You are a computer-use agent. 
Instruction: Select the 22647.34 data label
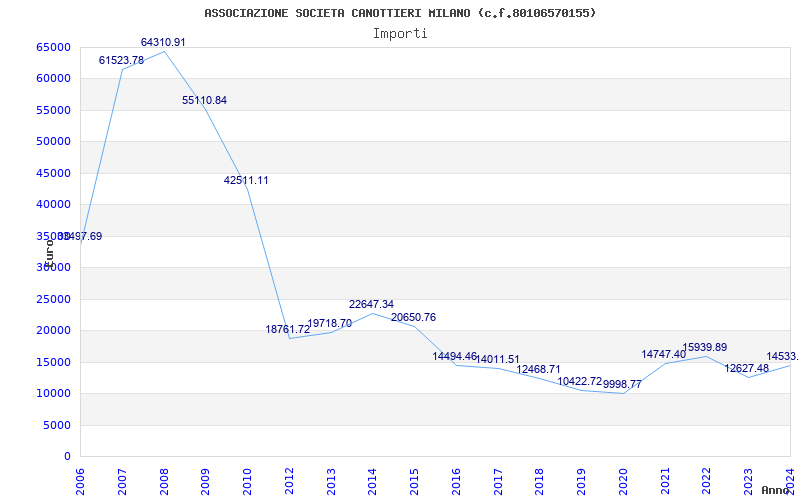click(x=371, y=304)
